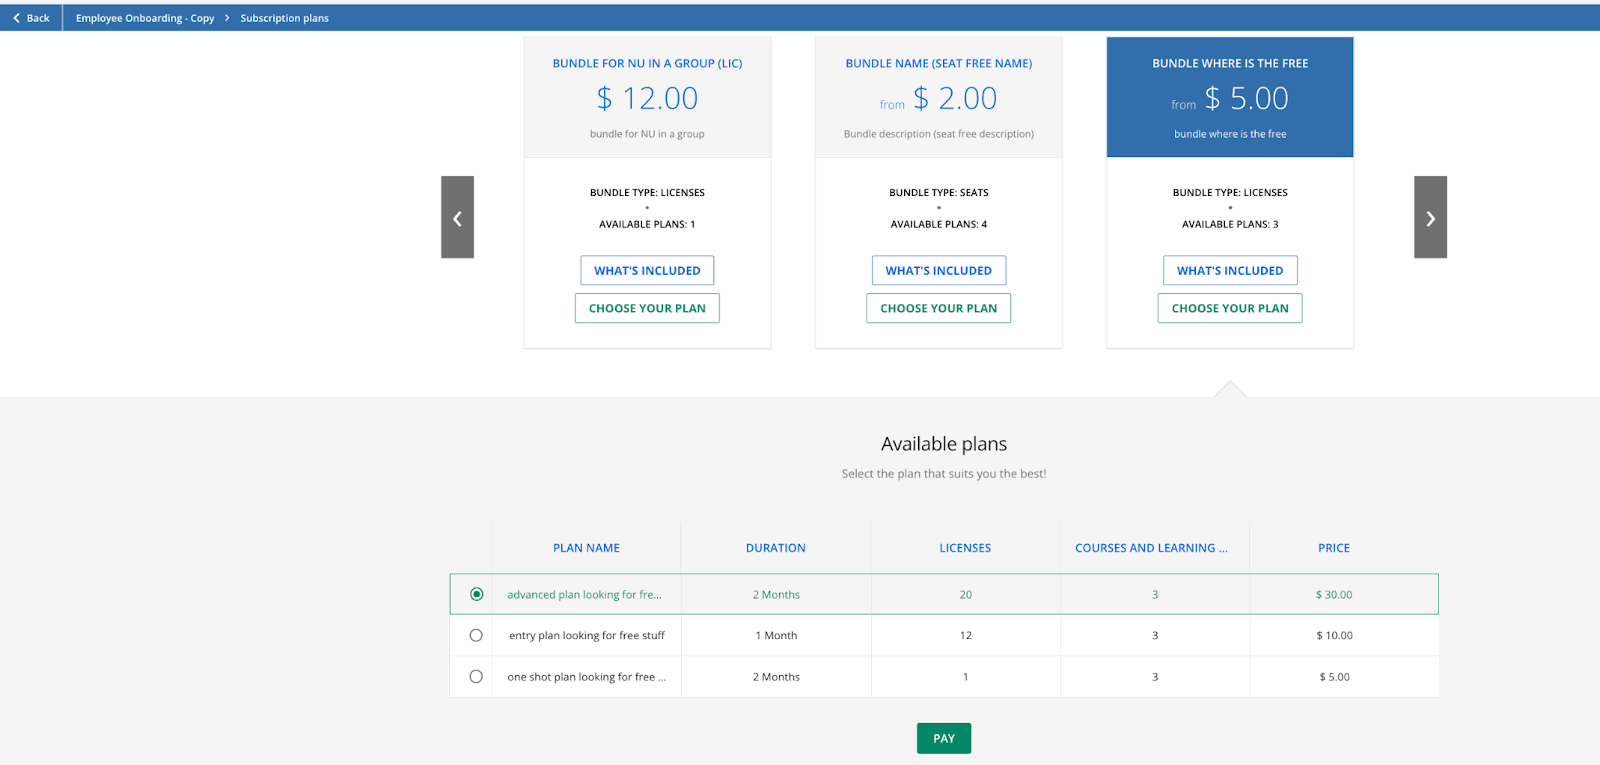
Task: Select the entry plan radio button
Action: 476,635
